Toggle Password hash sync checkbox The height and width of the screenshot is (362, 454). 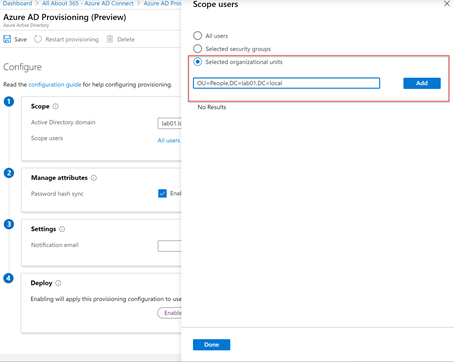(162, 193)
